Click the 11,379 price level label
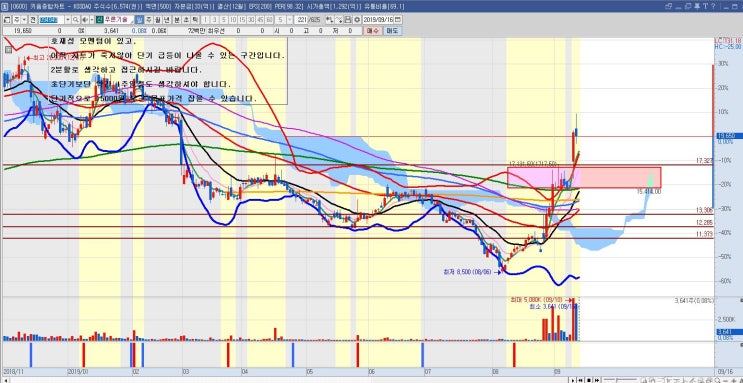 point(704,234)
